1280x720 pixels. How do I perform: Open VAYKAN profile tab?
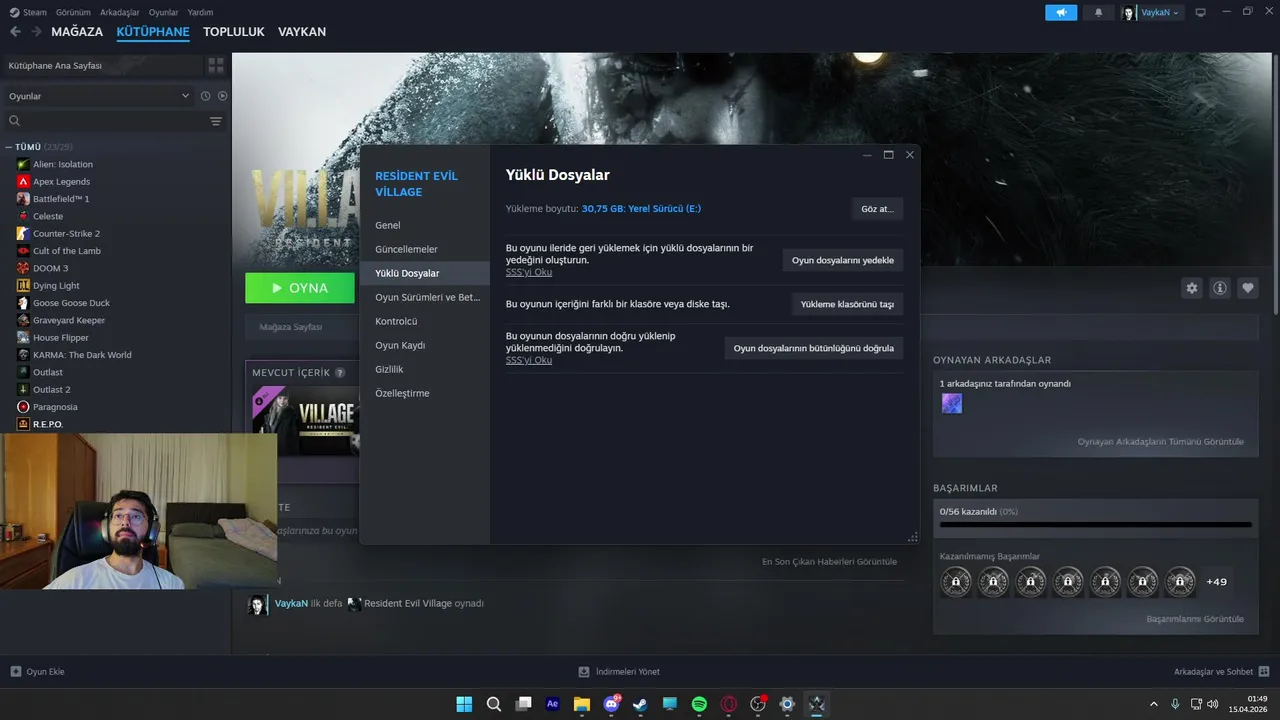(302, 32)
